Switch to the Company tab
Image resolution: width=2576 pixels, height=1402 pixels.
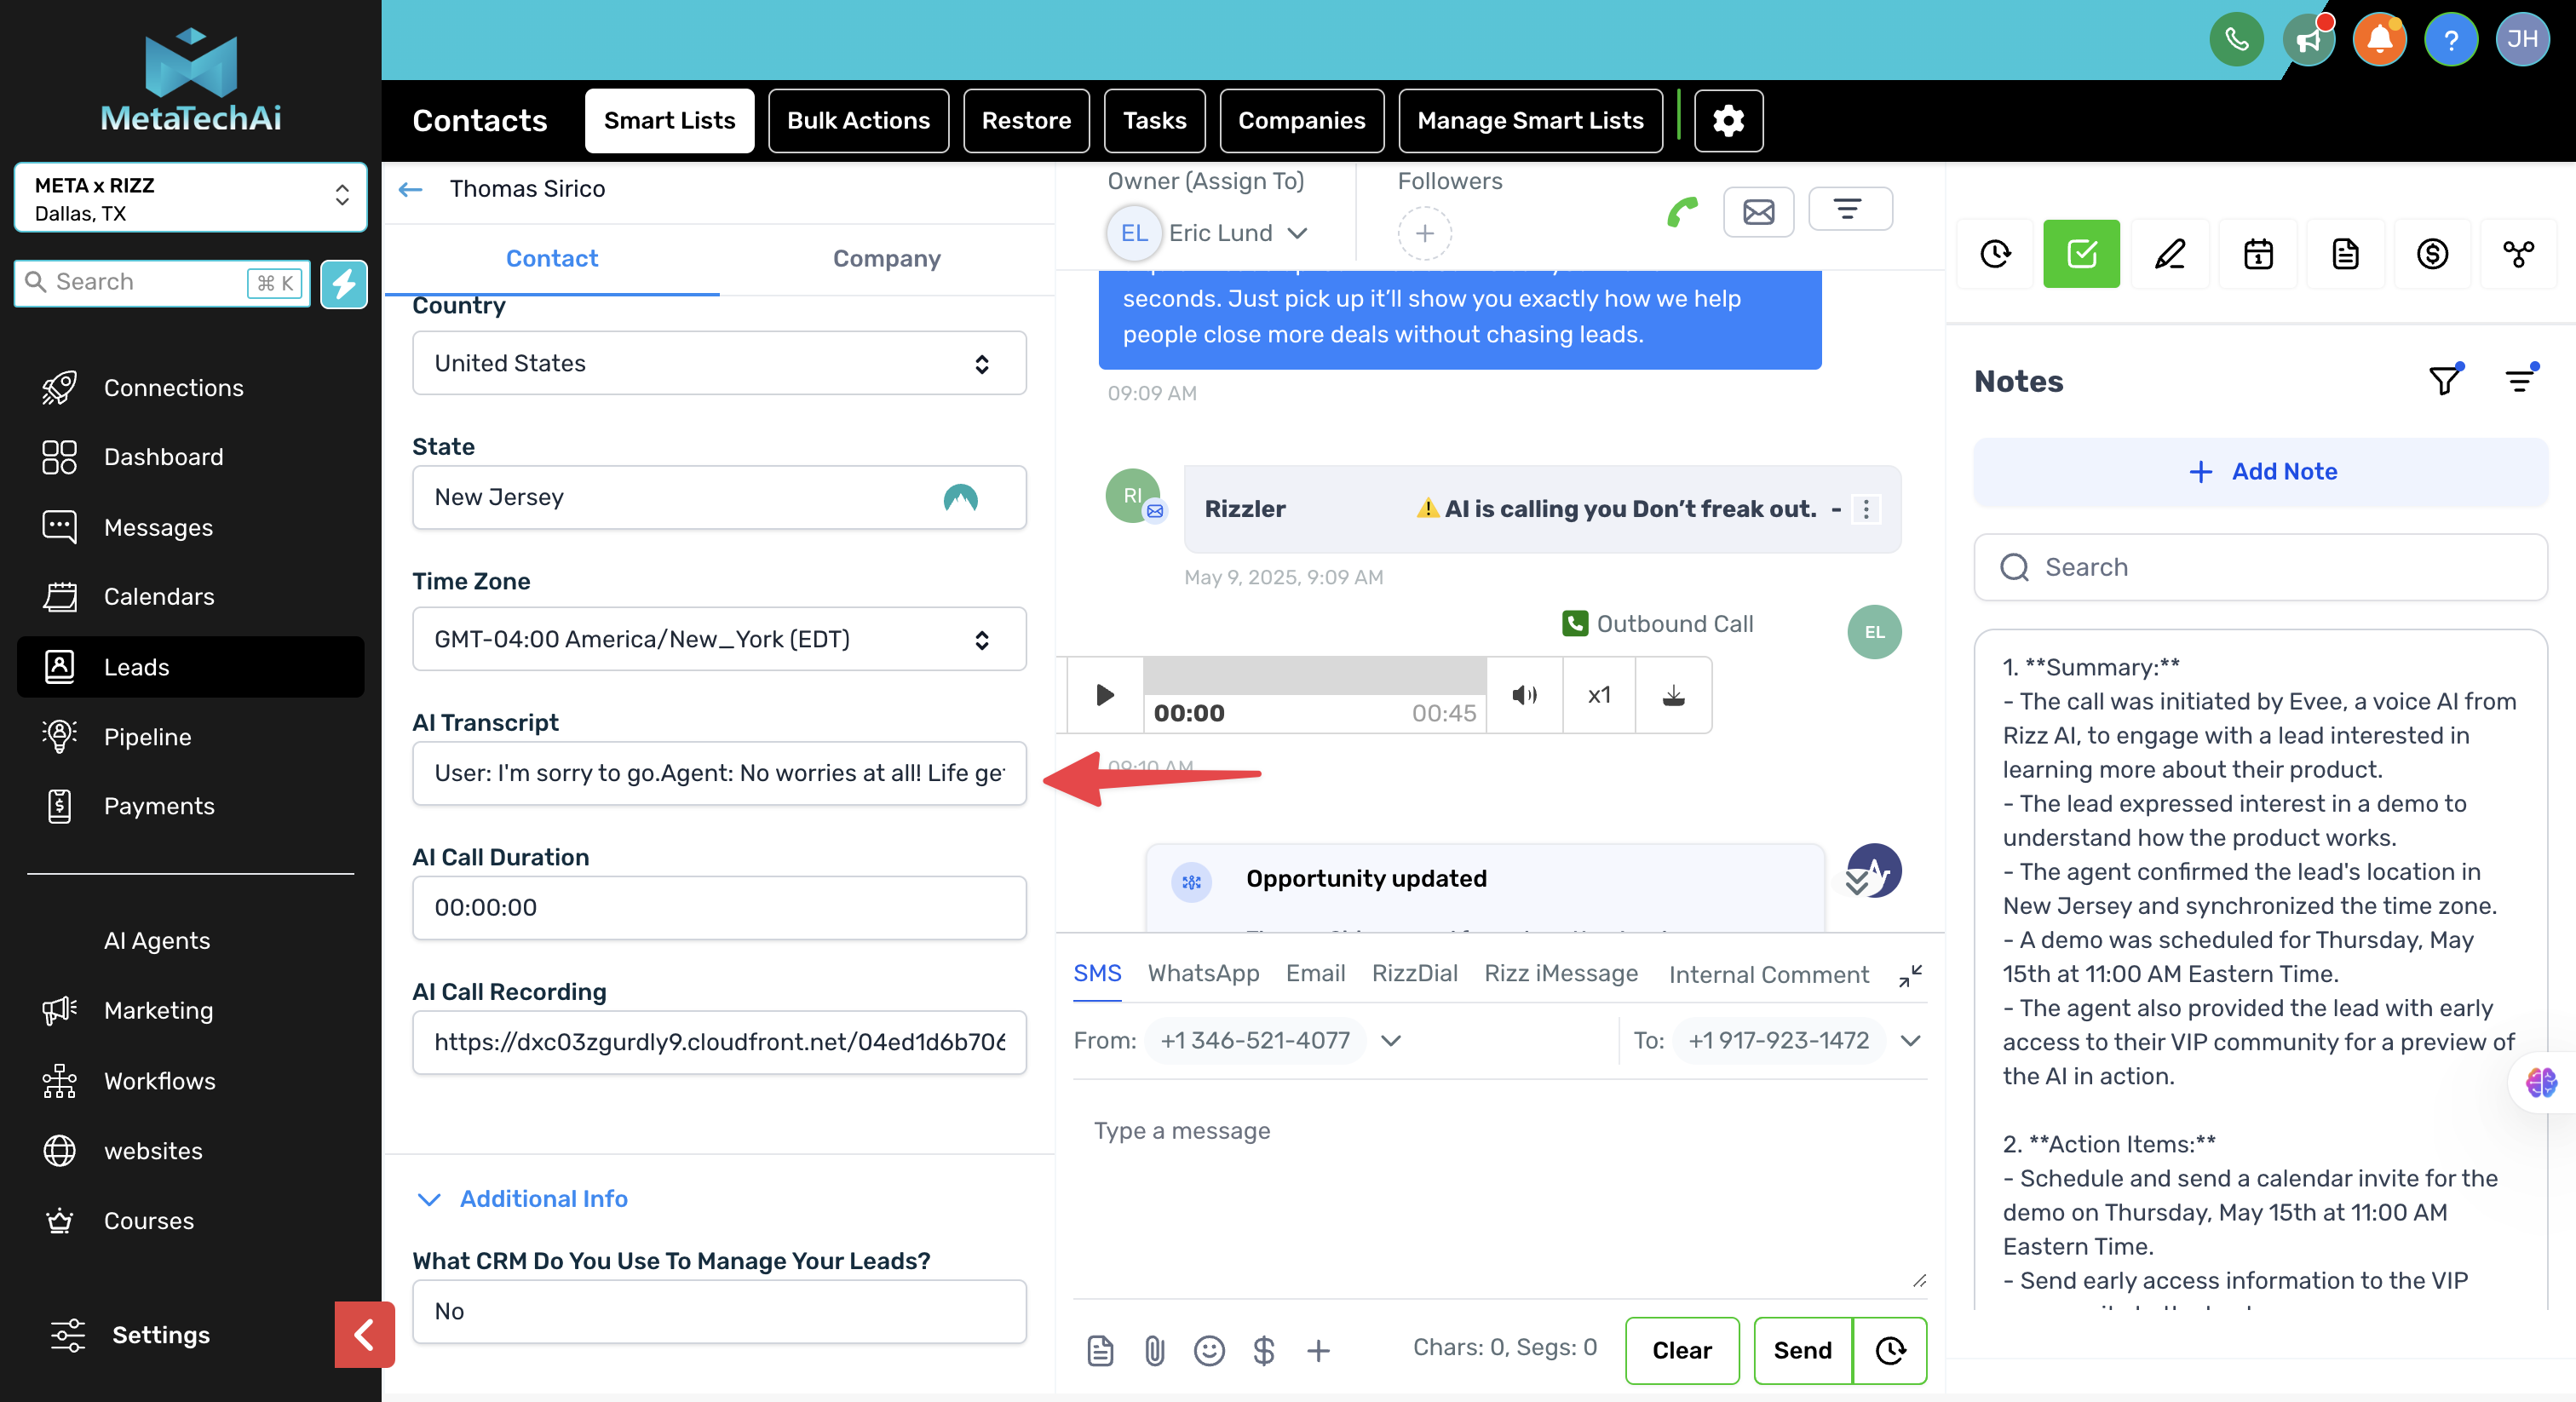886,258
